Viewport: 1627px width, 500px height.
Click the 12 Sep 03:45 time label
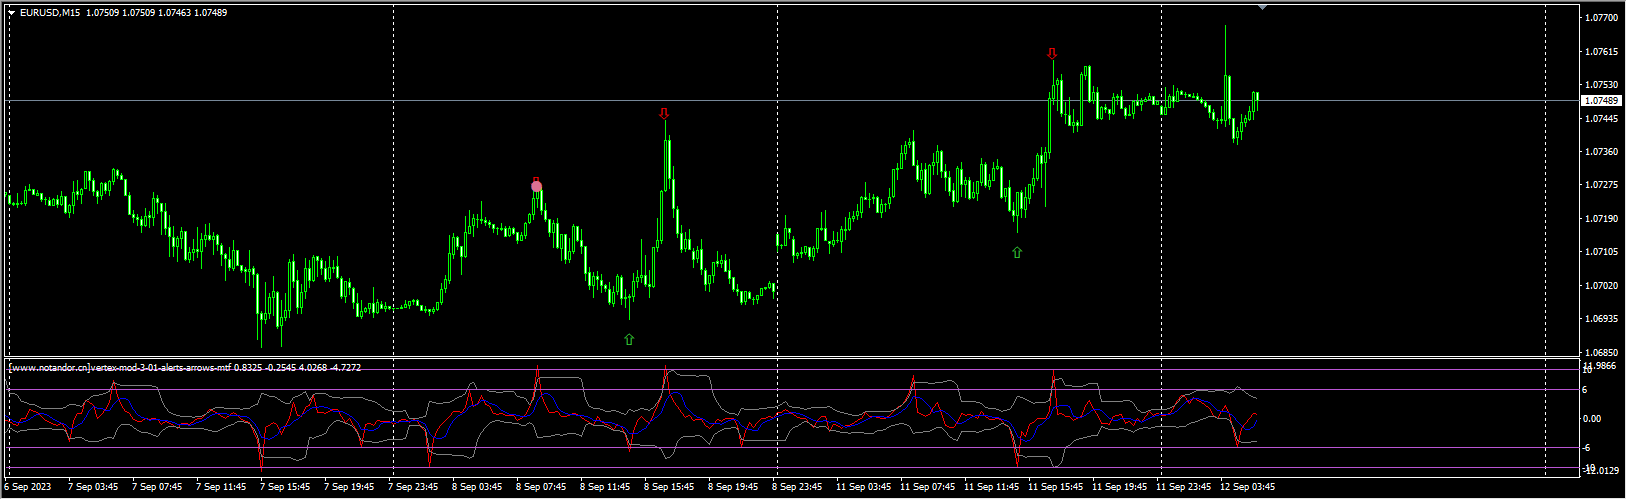1247,488
